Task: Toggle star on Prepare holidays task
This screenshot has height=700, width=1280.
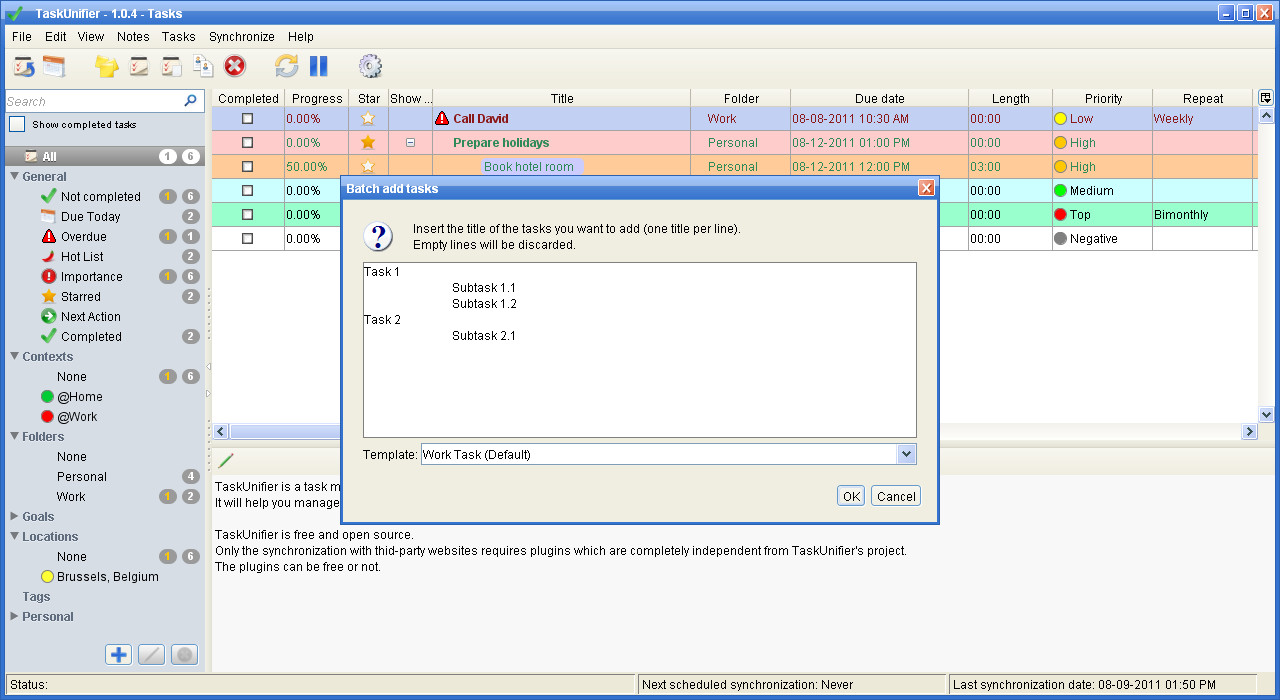Action: point(368,142)
